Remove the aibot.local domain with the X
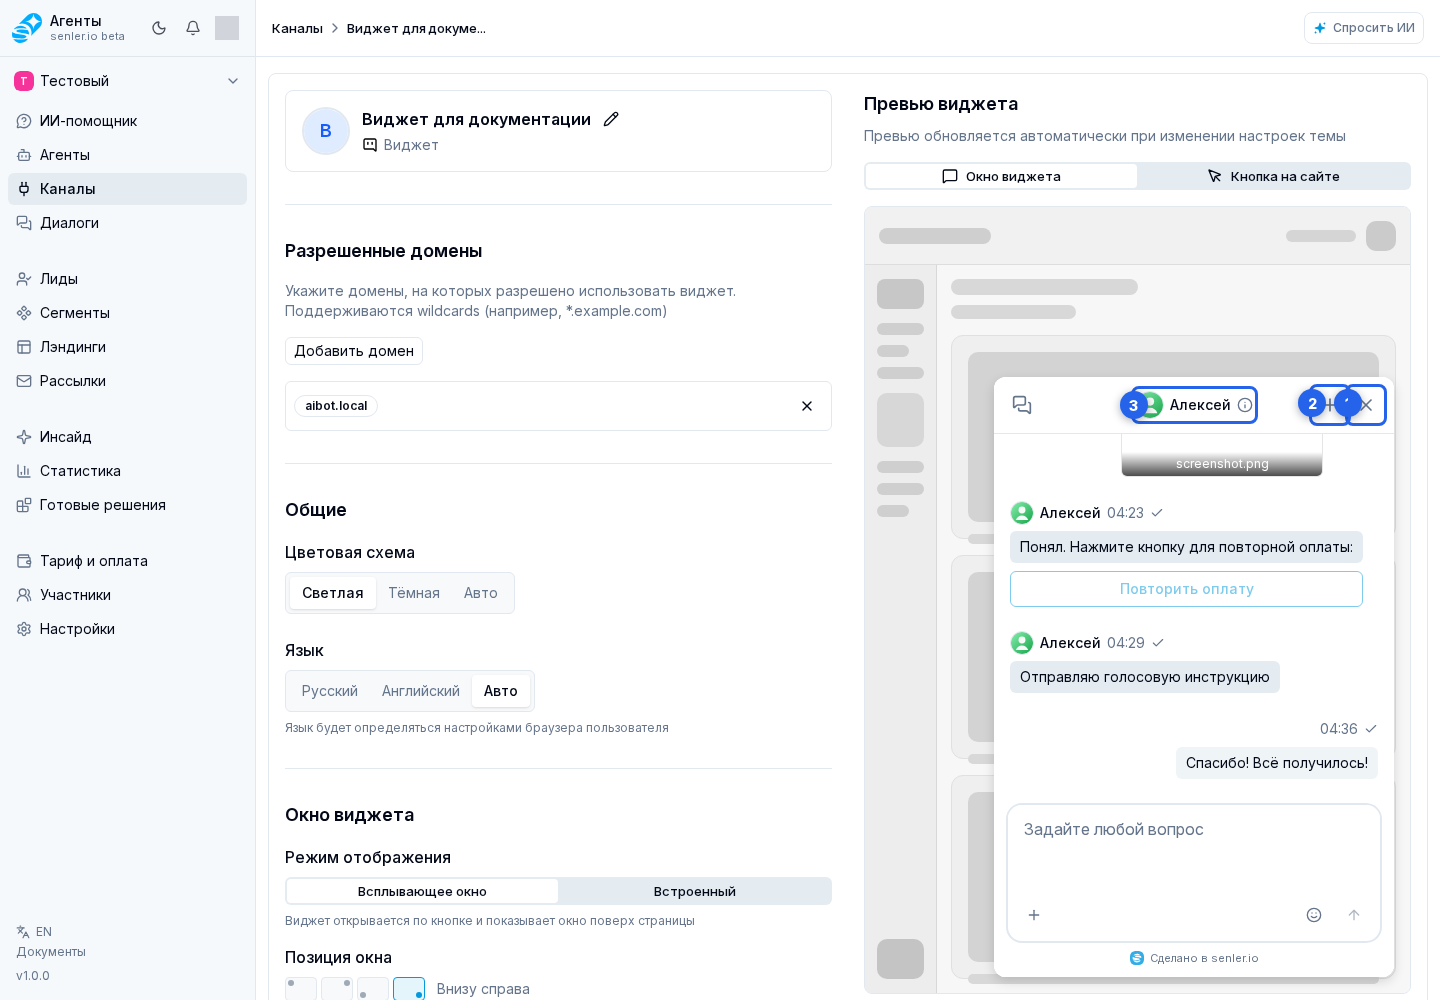The width and height of the screenshot is (1440, 1000). pyautogui.click(x=807, y=406)
